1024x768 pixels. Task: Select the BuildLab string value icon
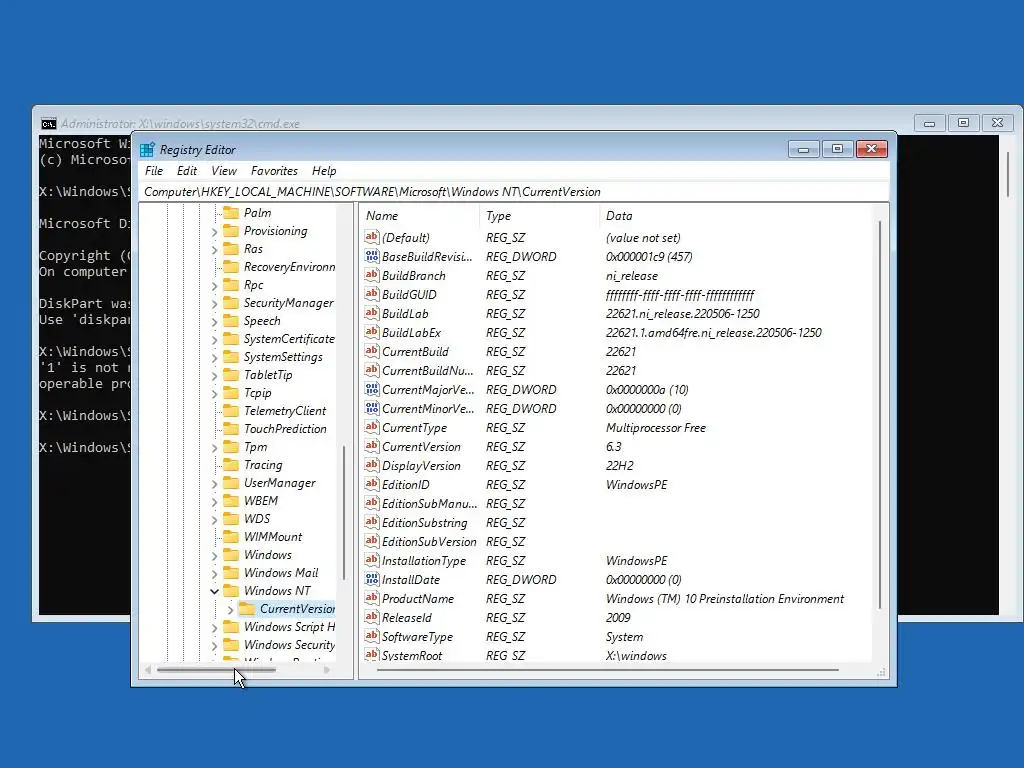372,313
